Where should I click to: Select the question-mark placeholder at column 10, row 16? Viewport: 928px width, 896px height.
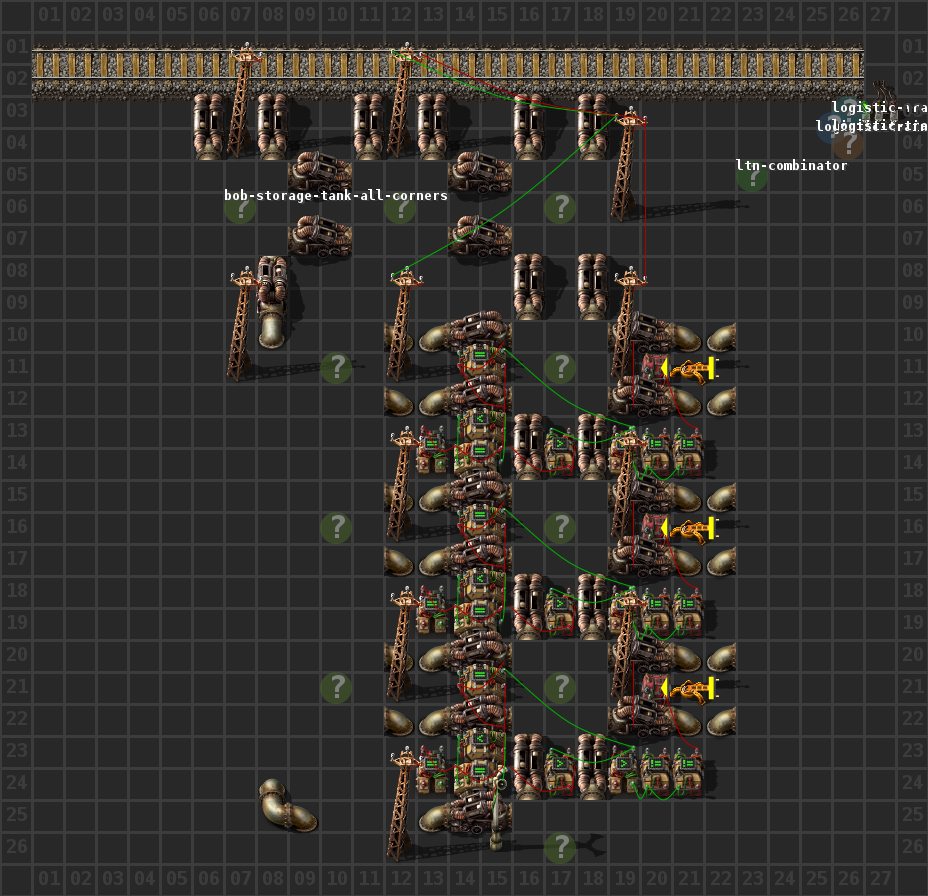(x=336, y=527)
